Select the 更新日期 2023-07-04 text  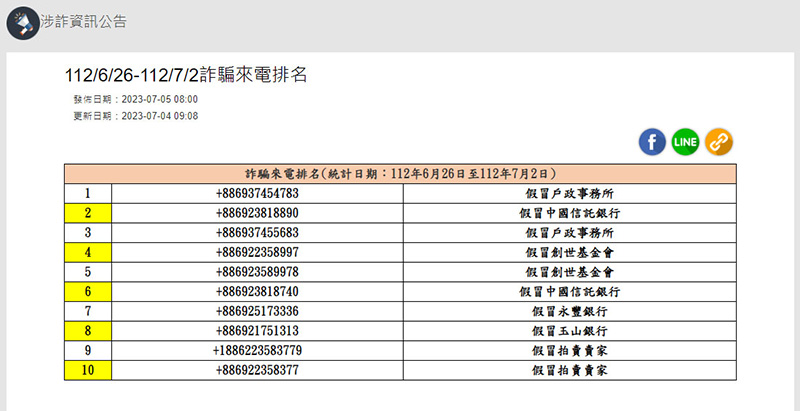tap(135, 116)
